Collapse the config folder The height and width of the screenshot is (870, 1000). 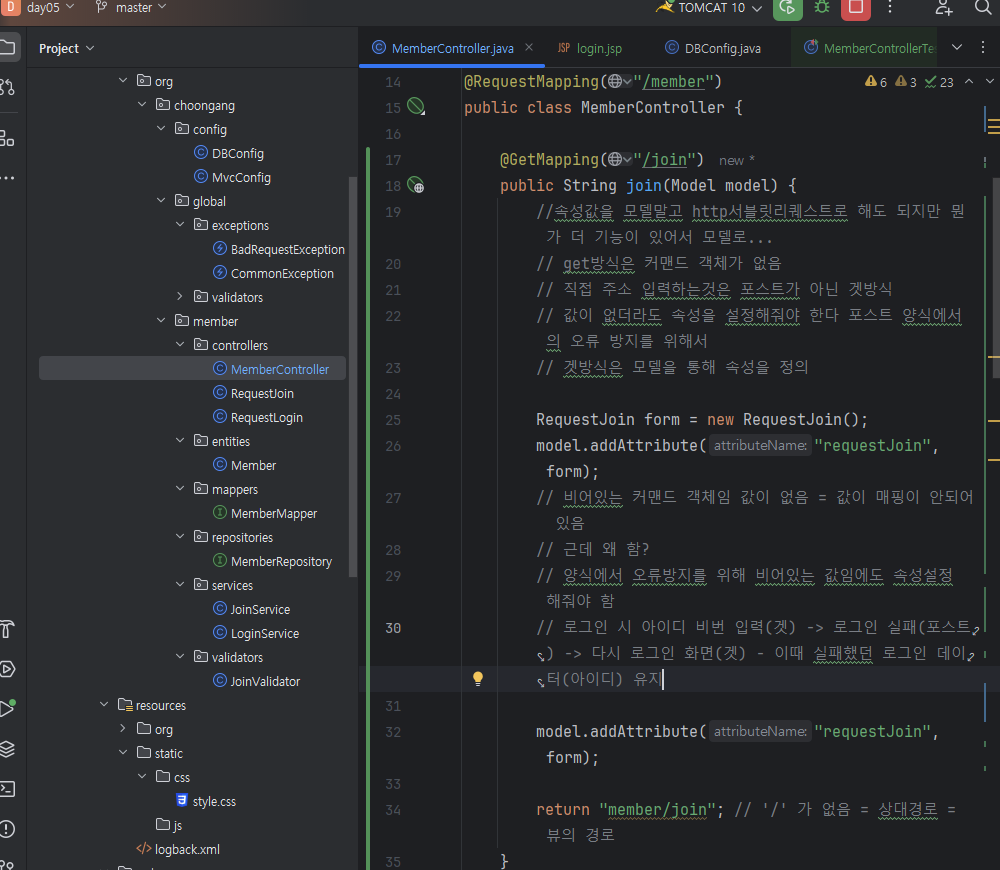coord(161,129)
